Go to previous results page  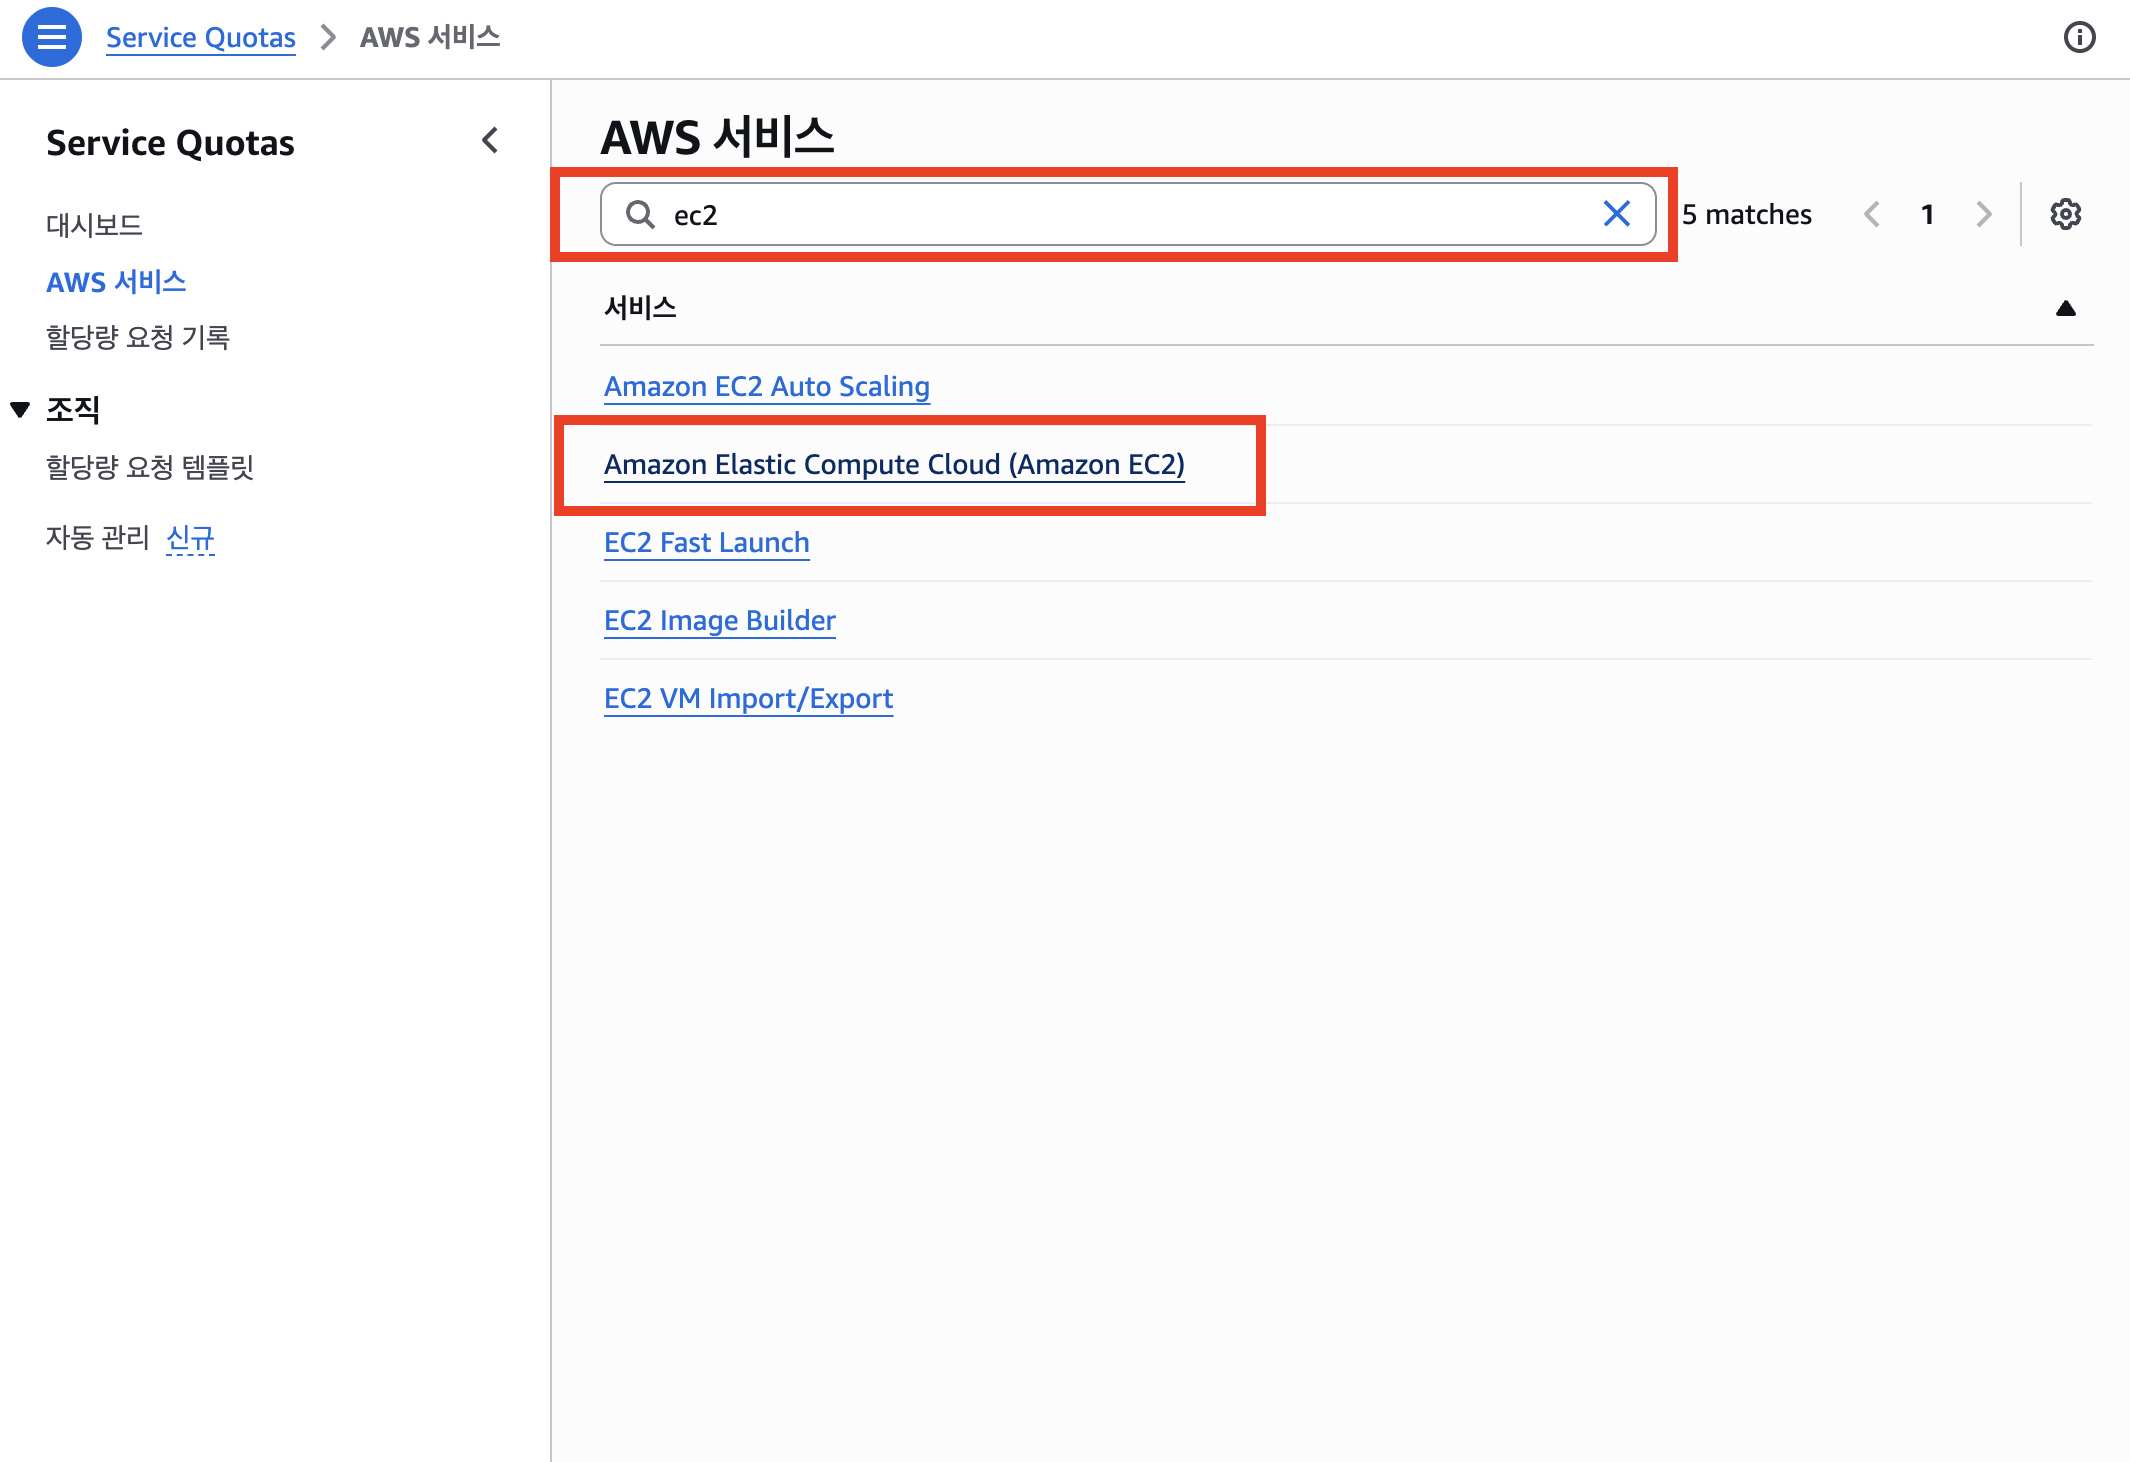(x=1872, y=214)
